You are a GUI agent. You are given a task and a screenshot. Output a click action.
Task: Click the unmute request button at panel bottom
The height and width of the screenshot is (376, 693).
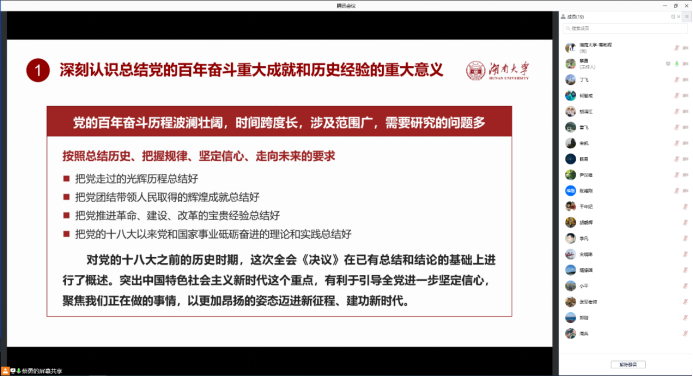628,365
